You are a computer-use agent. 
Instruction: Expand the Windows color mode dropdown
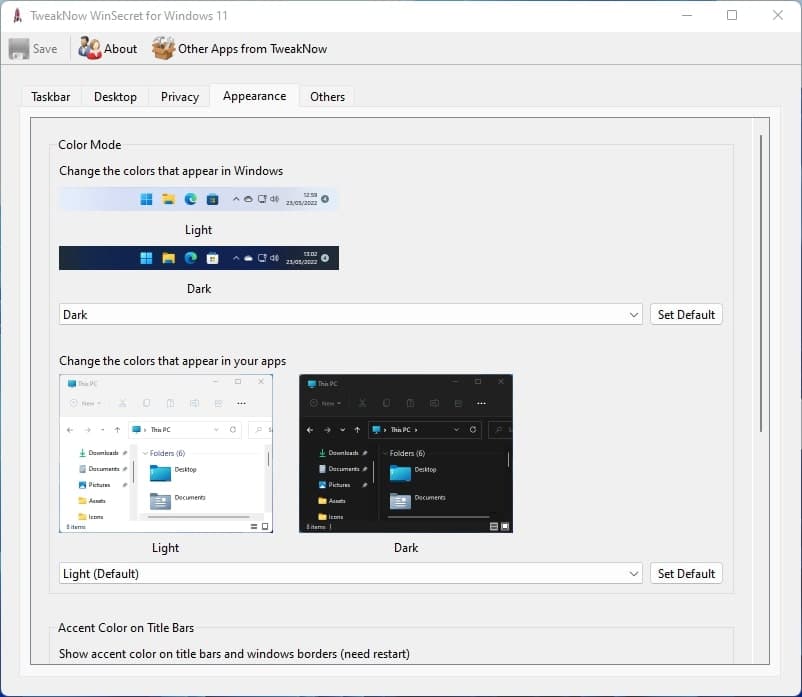351,314
